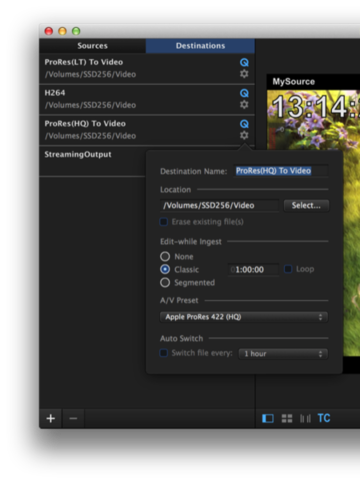The width and height of the screenshot is (360, 480).
Task: Open the Apple ProRes 422 (HQ) preset dropdown
Action: tap(244, 317)
